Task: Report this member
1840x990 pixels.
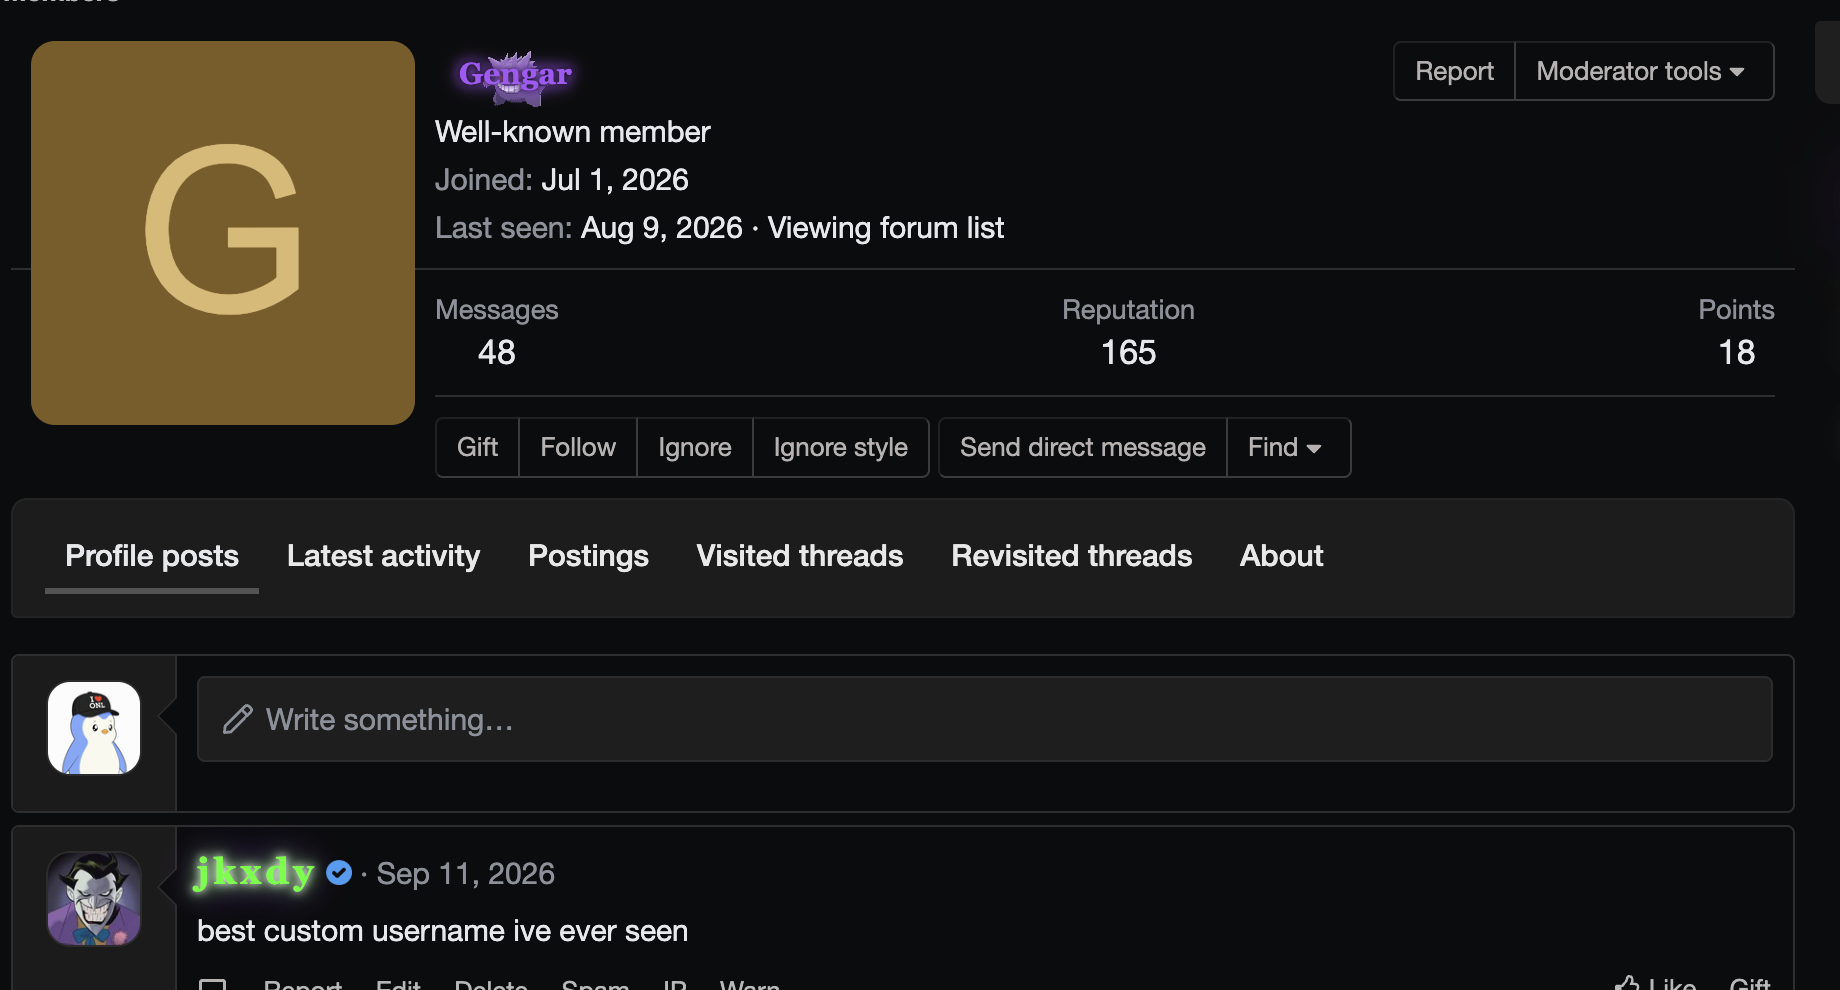Action: point(1454,71)
